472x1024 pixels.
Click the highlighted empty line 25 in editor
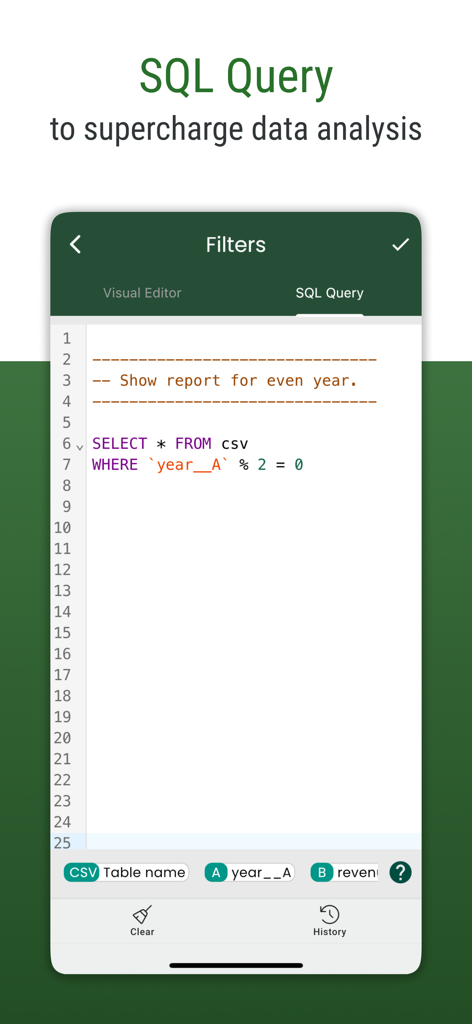[x=253, y=842]
